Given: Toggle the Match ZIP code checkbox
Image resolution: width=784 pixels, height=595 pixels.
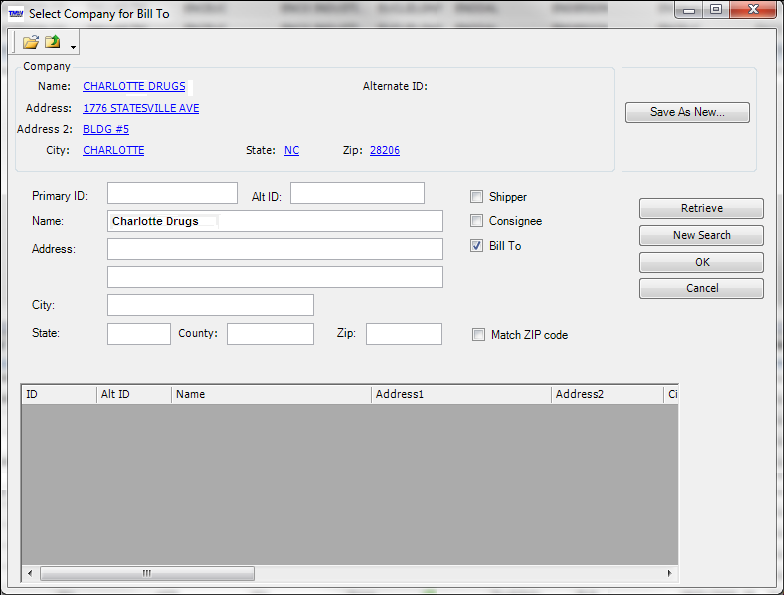Looking at the screenshot, I should (x=478, y=334).
